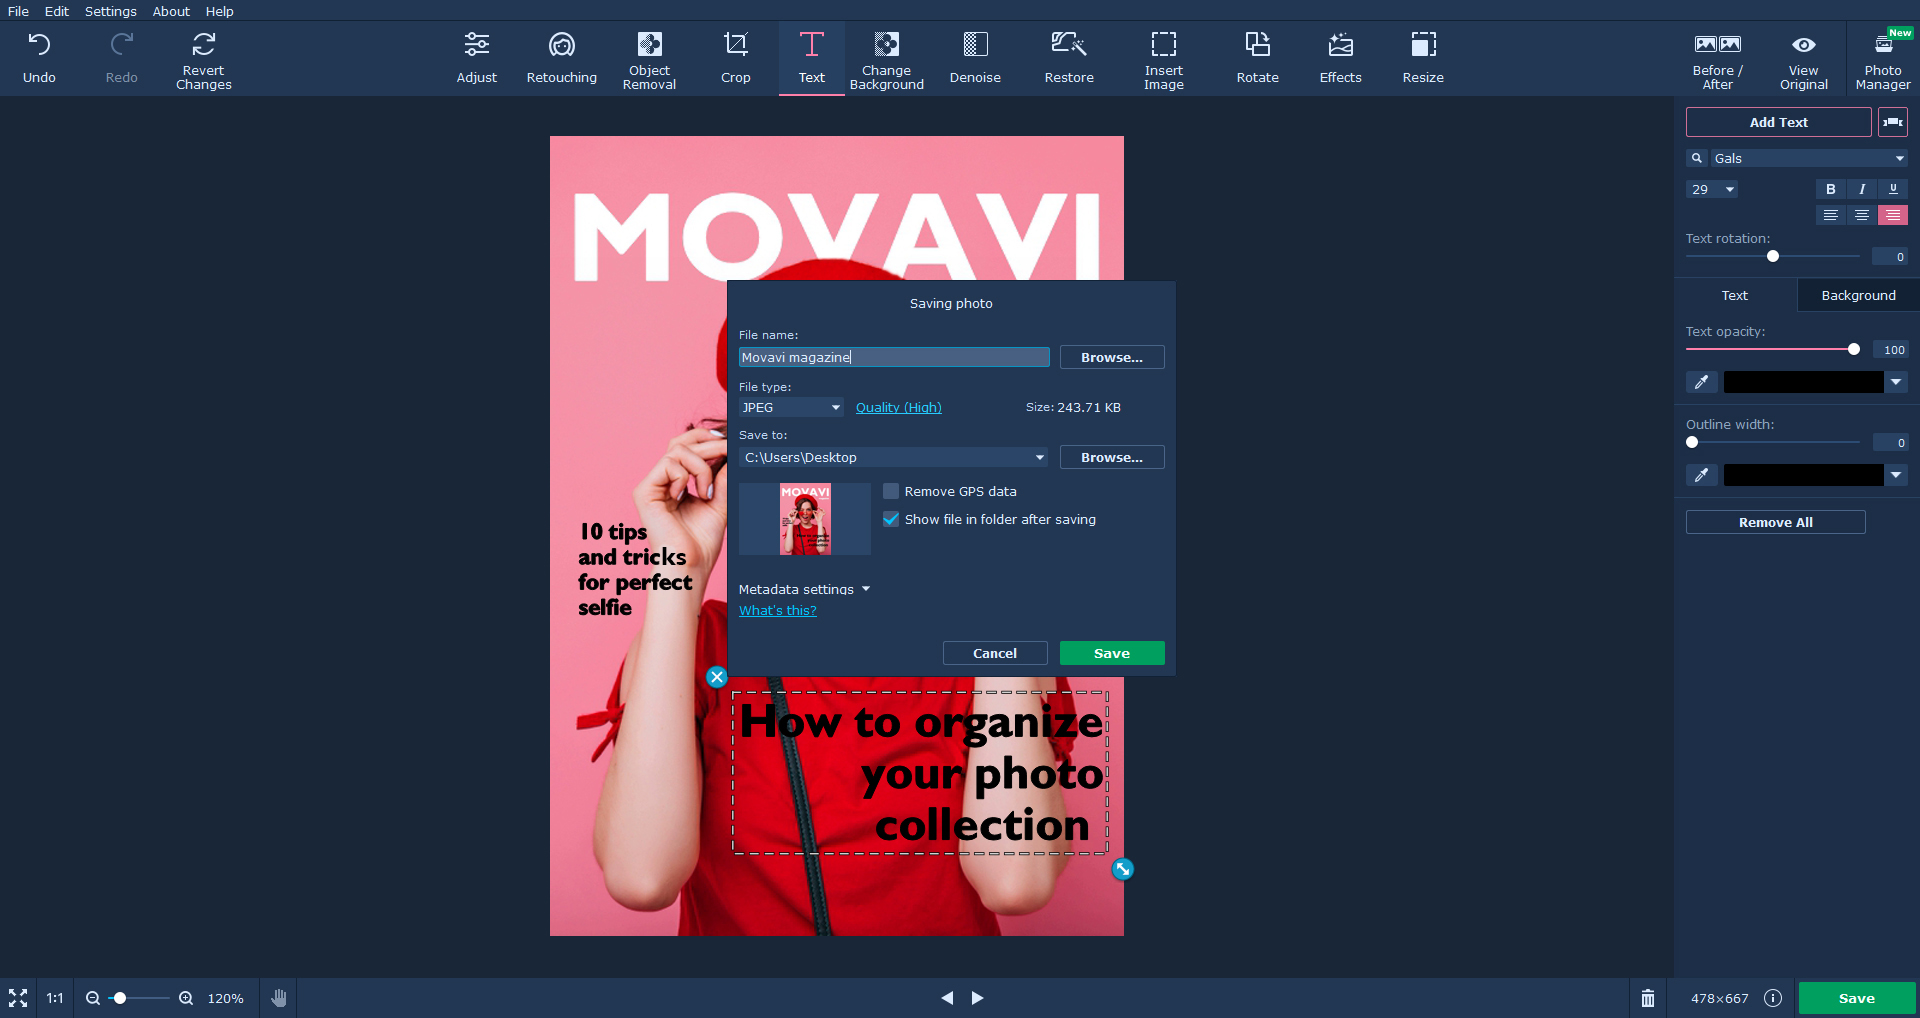Switch to the Background tab
Viewport: 1920px width, 1018px height.
(x=1858, y=295)
